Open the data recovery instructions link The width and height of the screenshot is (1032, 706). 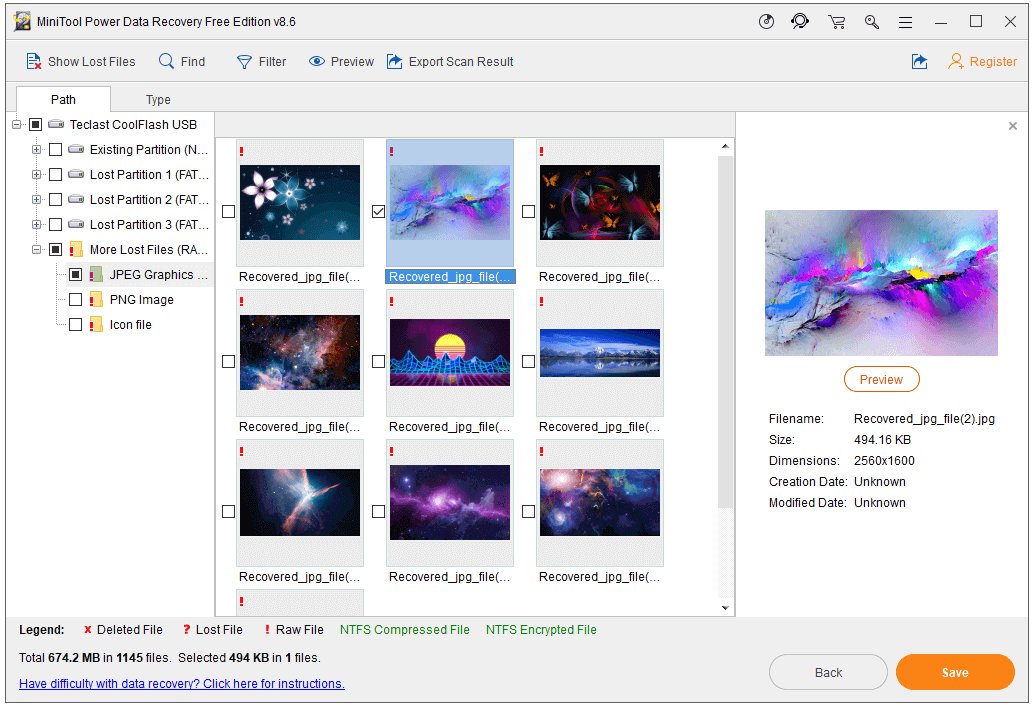(181, 683)
